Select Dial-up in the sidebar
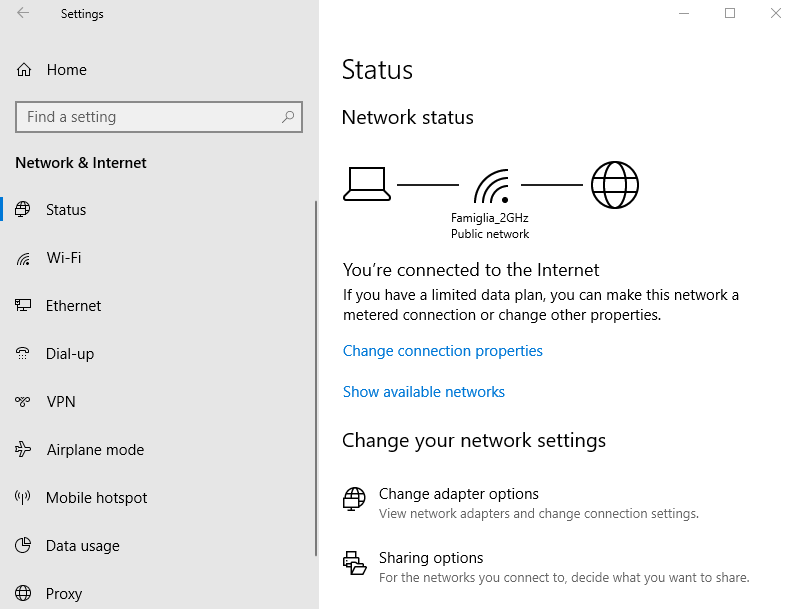 pos(157,354)
